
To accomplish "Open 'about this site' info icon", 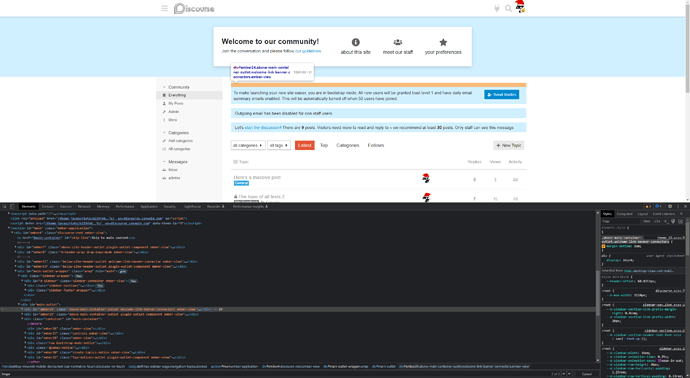I will pos(356,42).
